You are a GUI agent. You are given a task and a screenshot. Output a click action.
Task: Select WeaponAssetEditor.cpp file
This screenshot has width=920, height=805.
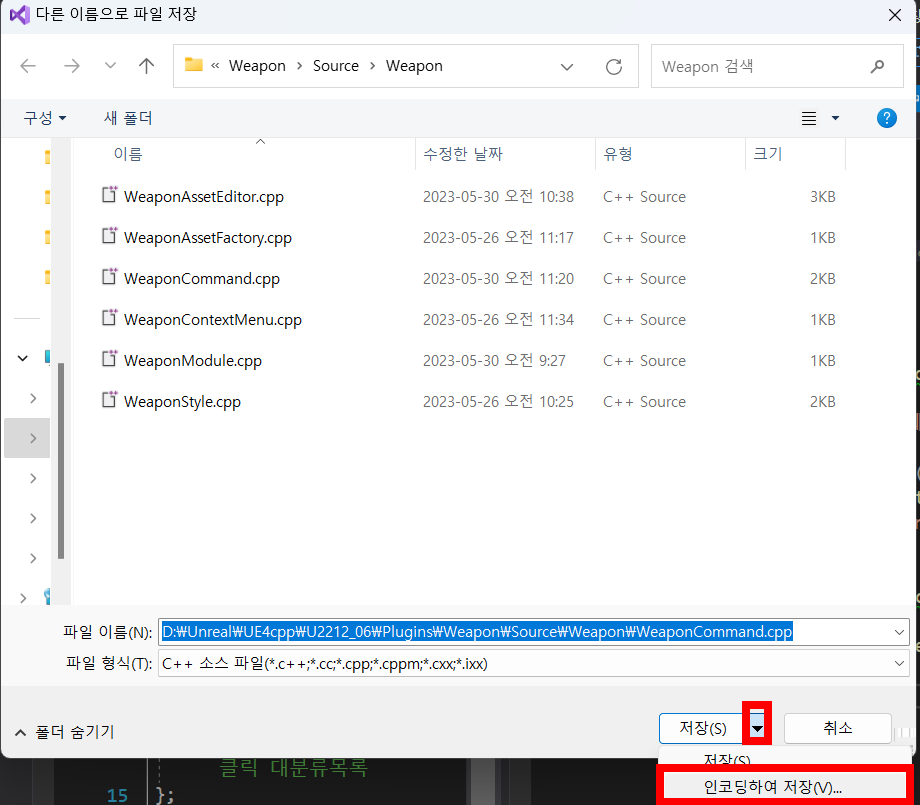(x=204, y=197)
